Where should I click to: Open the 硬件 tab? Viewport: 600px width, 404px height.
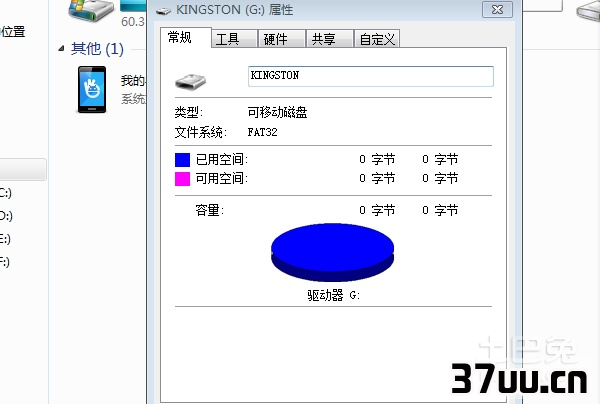282,39
